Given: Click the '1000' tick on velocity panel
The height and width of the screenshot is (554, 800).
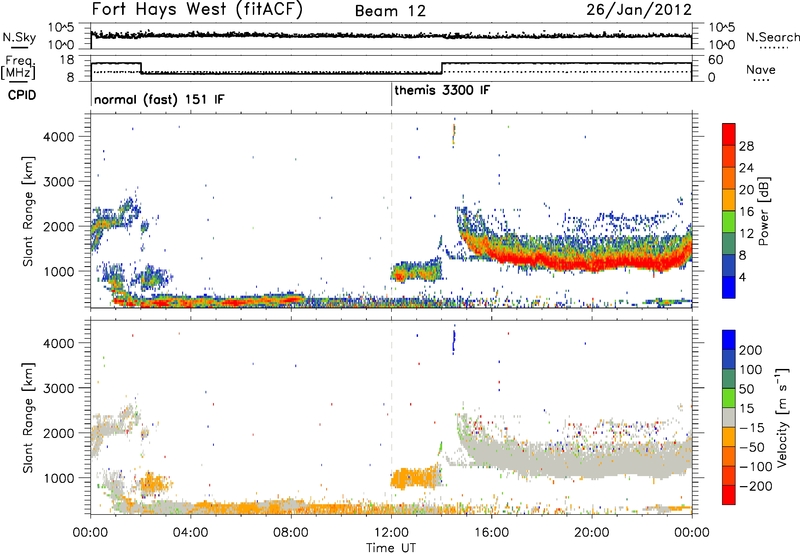Looking at the screenshot, I should 59,478.
